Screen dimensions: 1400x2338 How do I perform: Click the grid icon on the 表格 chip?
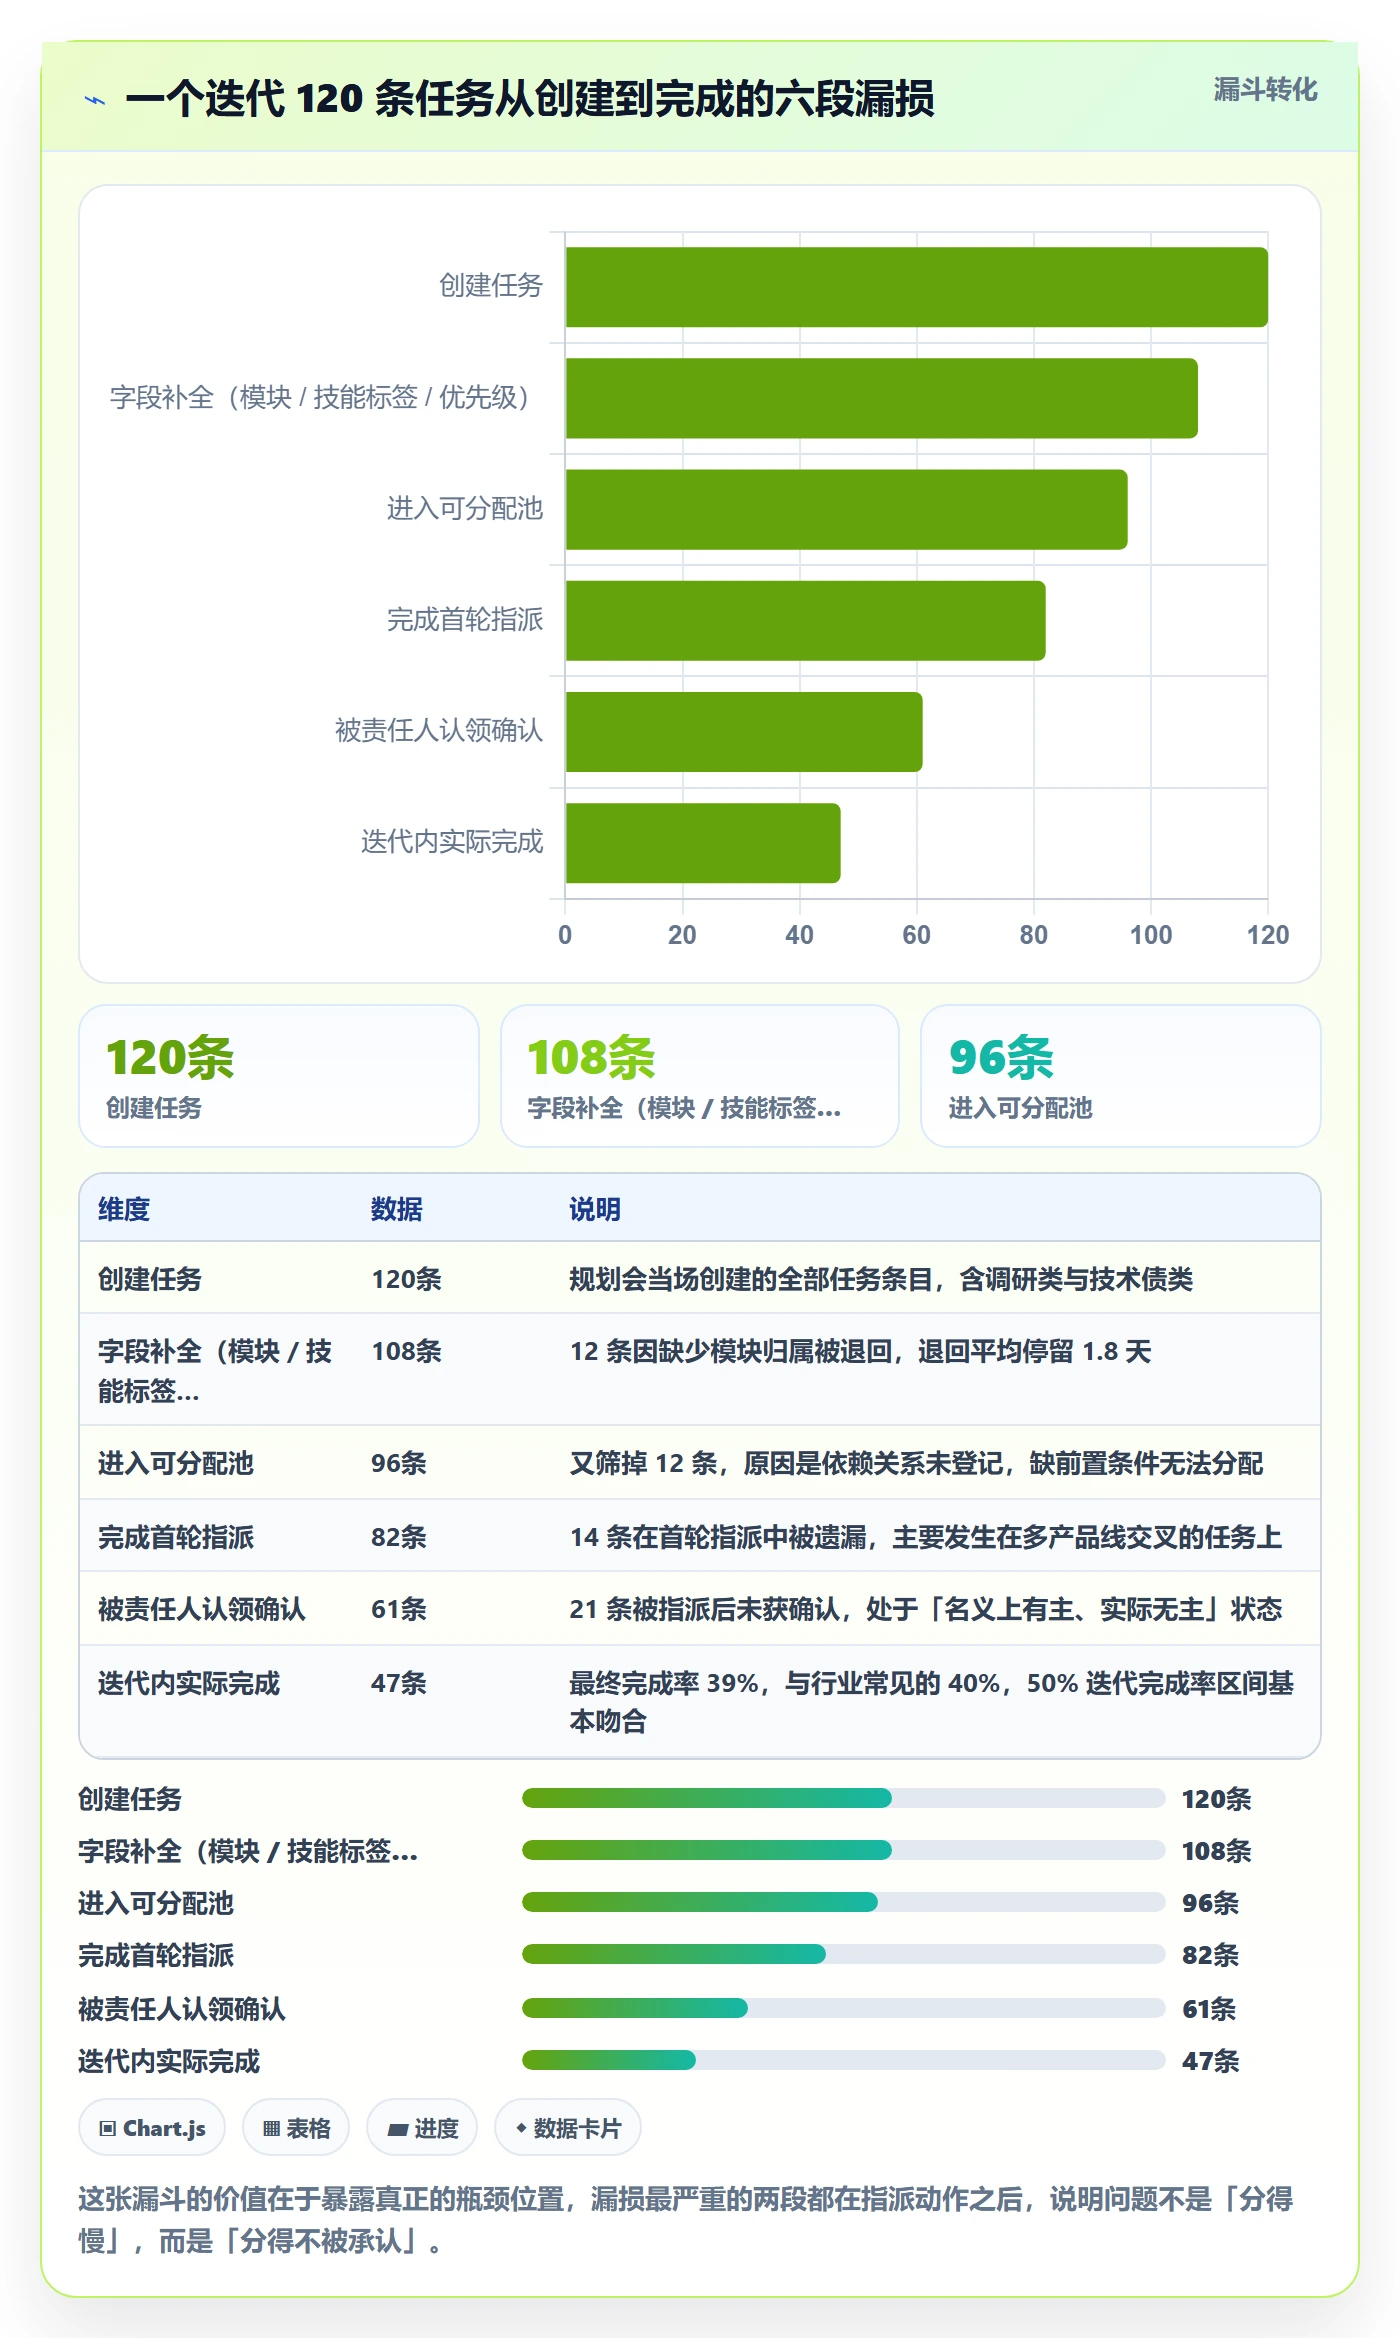(271, 2128)
